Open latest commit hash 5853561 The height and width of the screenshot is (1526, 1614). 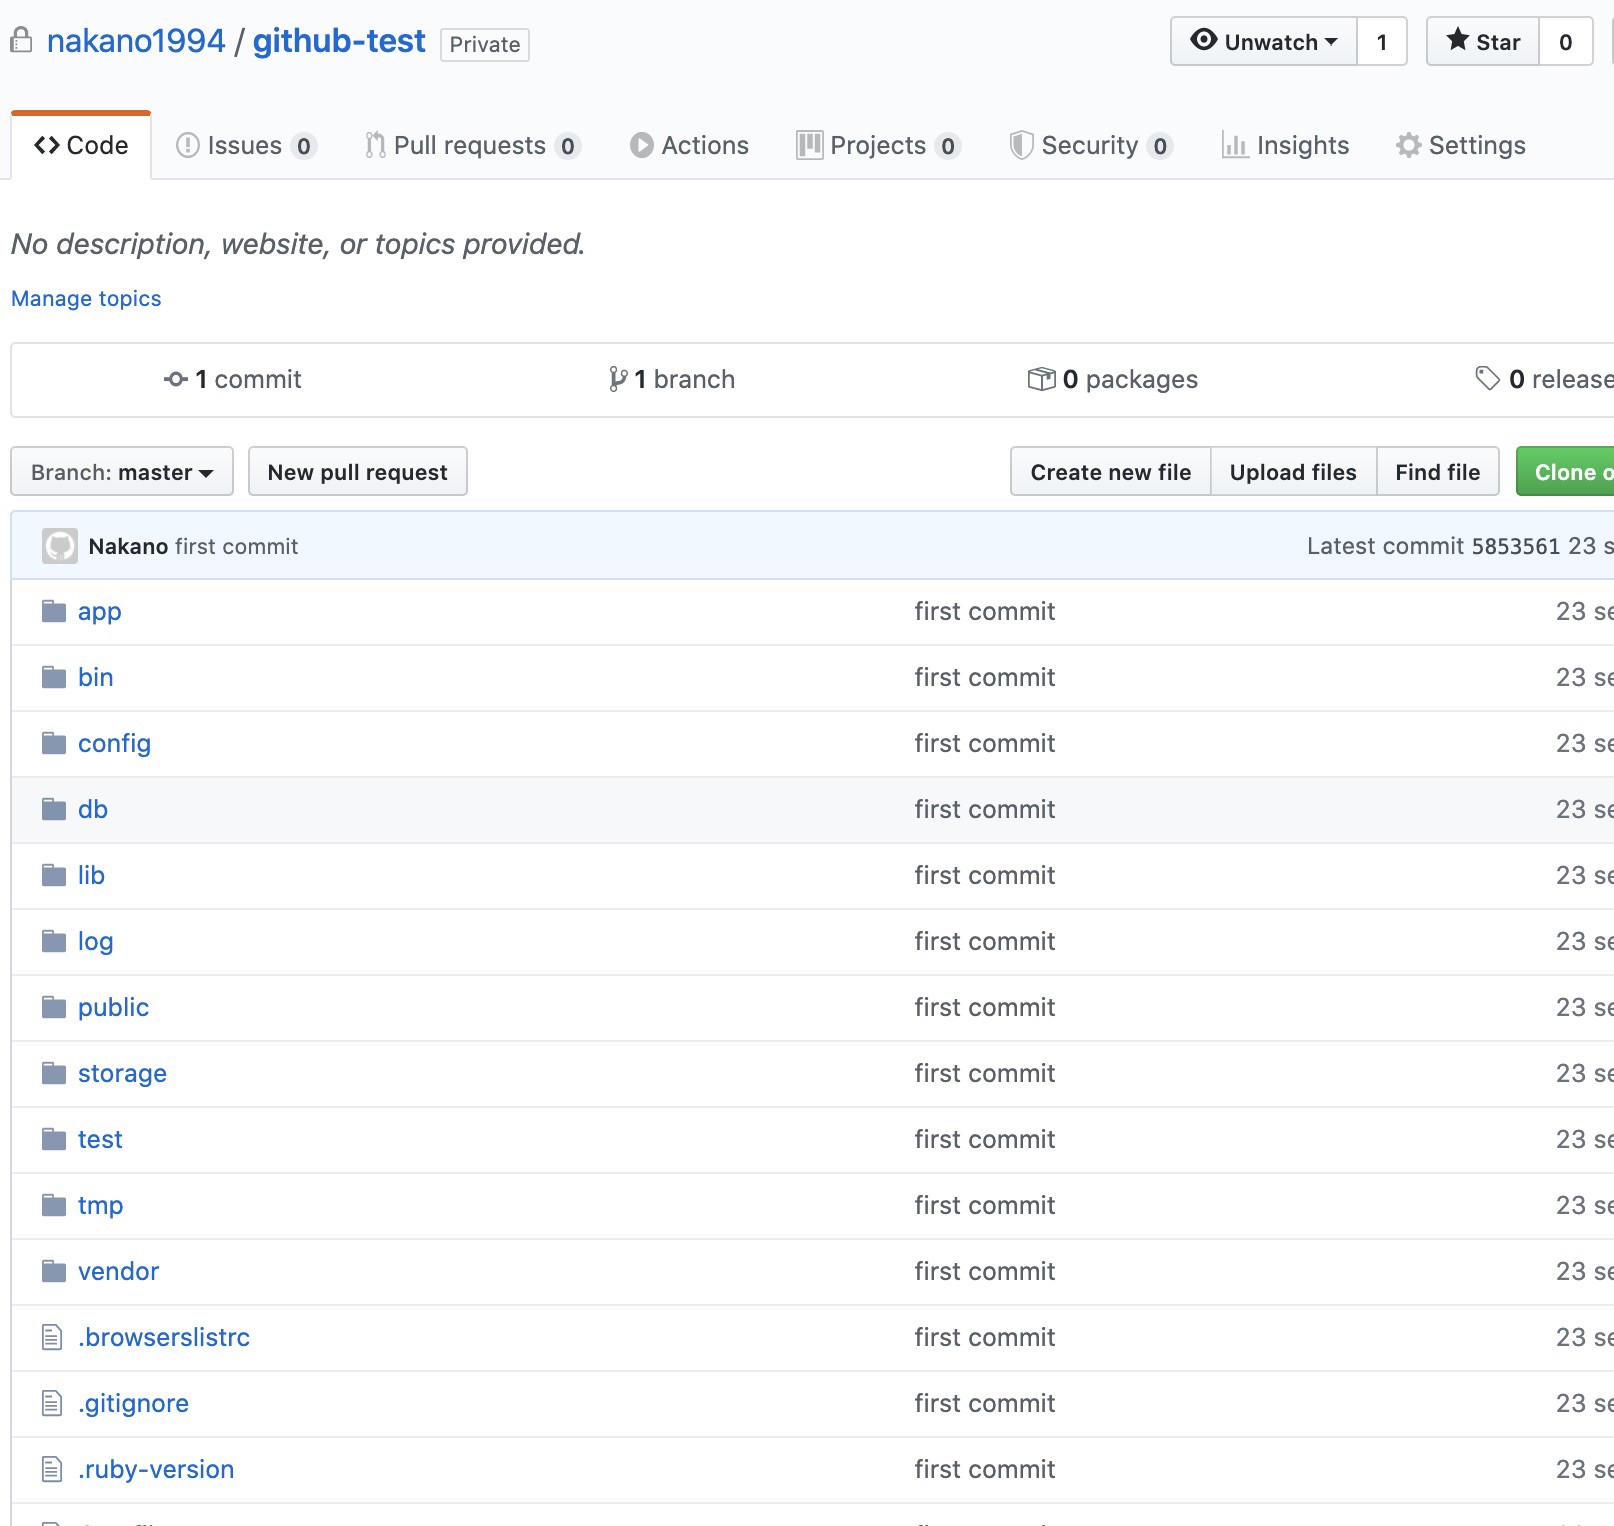[1516, 546]
